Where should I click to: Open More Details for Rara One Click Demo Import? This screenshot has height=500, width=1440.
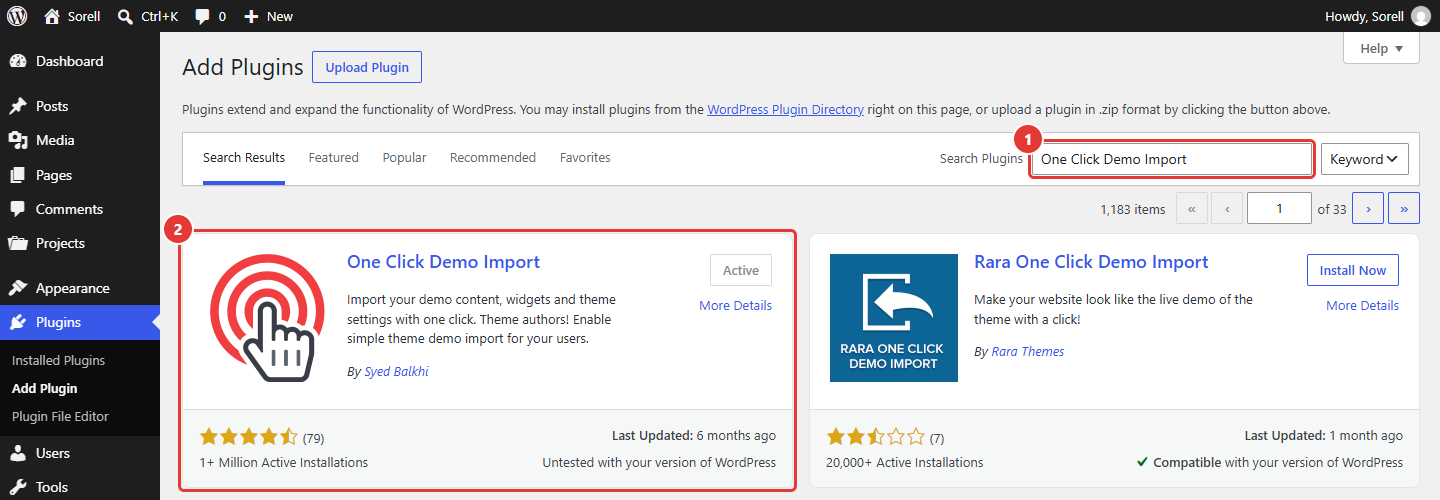(1362, 305)
